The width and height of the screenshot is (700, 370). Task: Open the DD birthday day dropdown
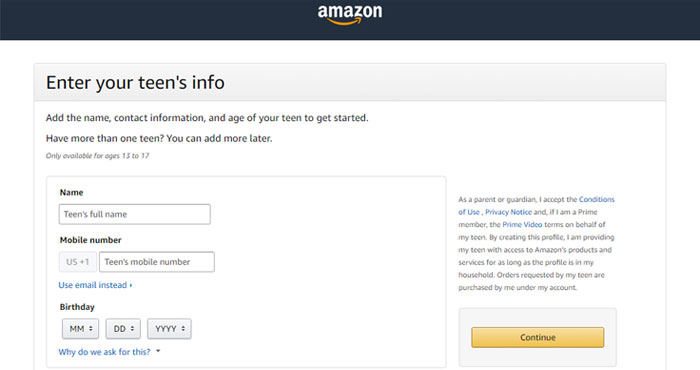pyautogui.click(x=123, y=329)
